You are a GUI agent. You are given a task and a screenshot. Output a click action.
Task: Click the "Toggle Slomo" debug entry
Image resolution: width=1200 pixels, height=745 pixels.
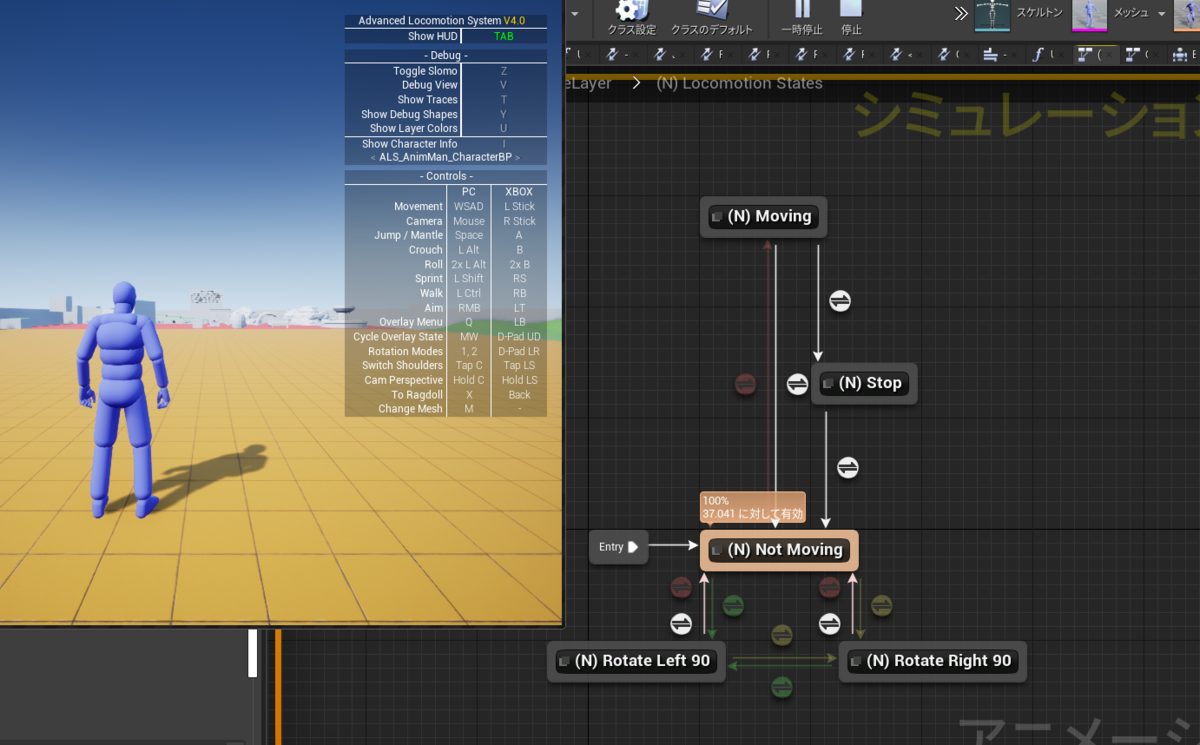pos(425,71)
